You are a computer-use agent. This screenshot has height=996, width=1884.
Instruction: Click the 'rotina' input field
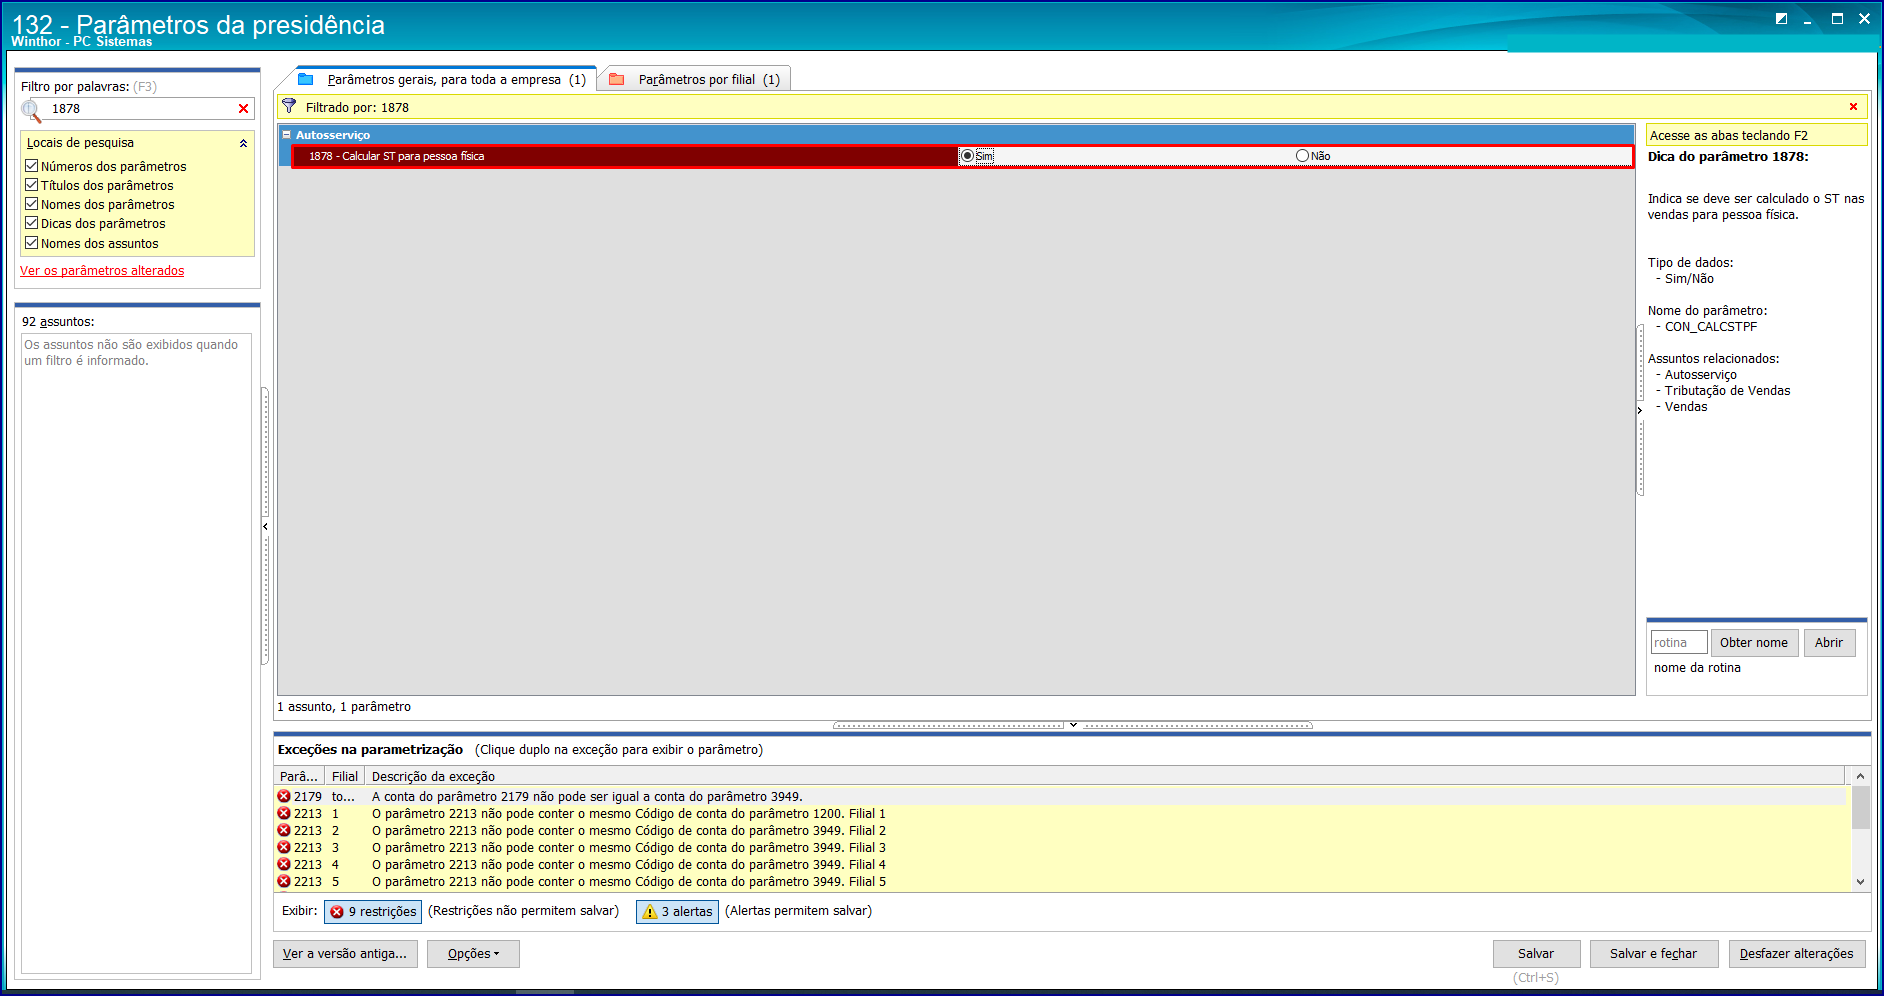[1678, 643]
